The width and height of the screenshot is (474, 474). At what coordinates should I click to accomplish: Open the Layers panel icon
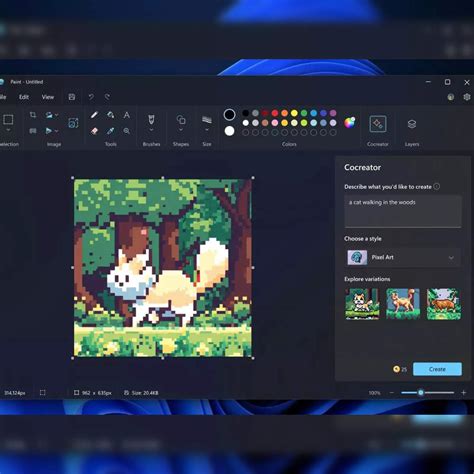tap(412, 124)
